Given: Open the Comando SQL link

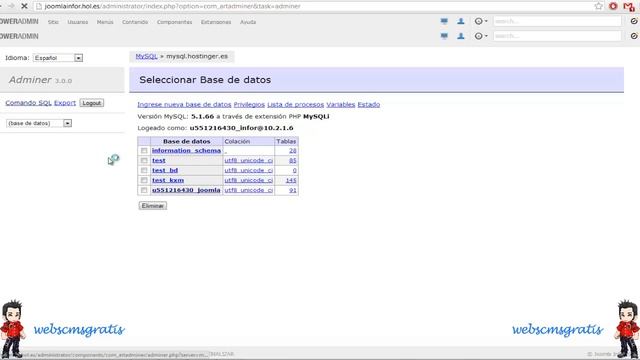Looking at the screenshot, I should 29,103.
